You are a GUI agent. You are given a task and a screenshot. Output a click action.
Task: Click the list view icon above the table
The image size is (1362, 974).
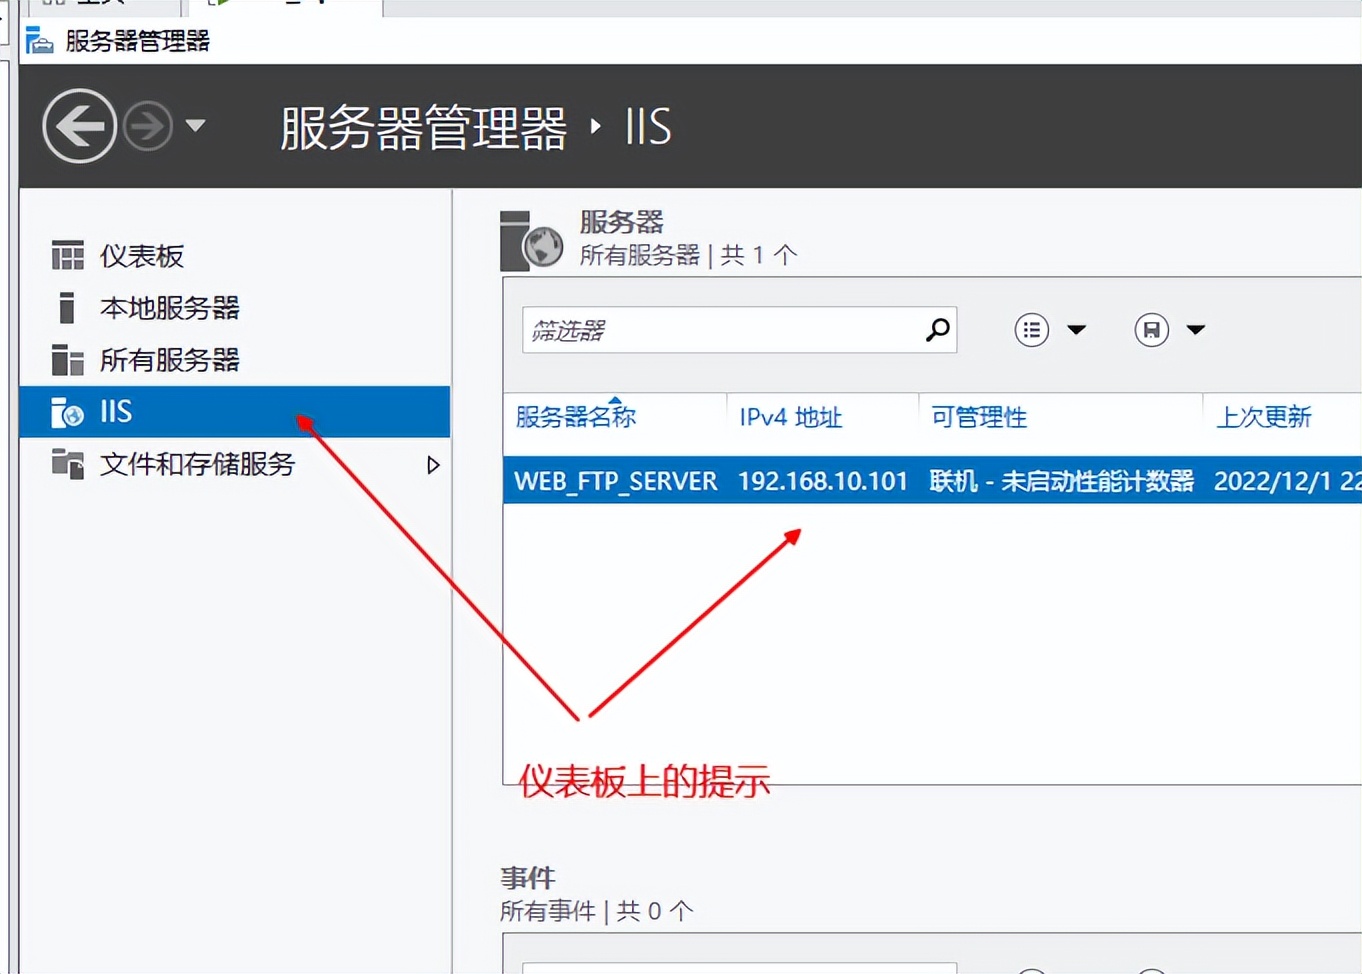point(1031,329)
